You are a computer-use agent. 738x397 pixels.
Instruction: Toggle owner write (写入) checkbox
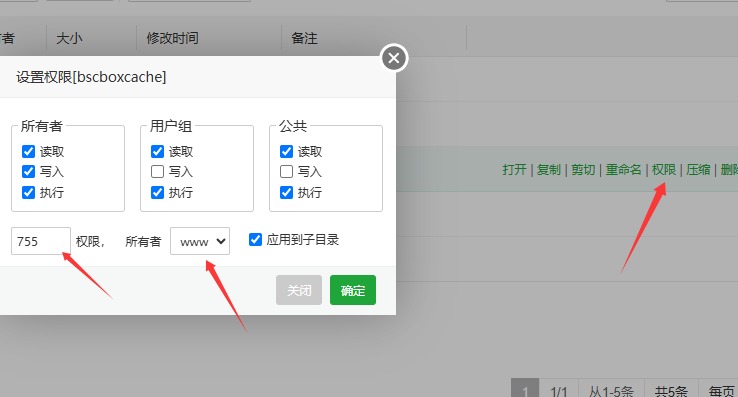(28, 171)
